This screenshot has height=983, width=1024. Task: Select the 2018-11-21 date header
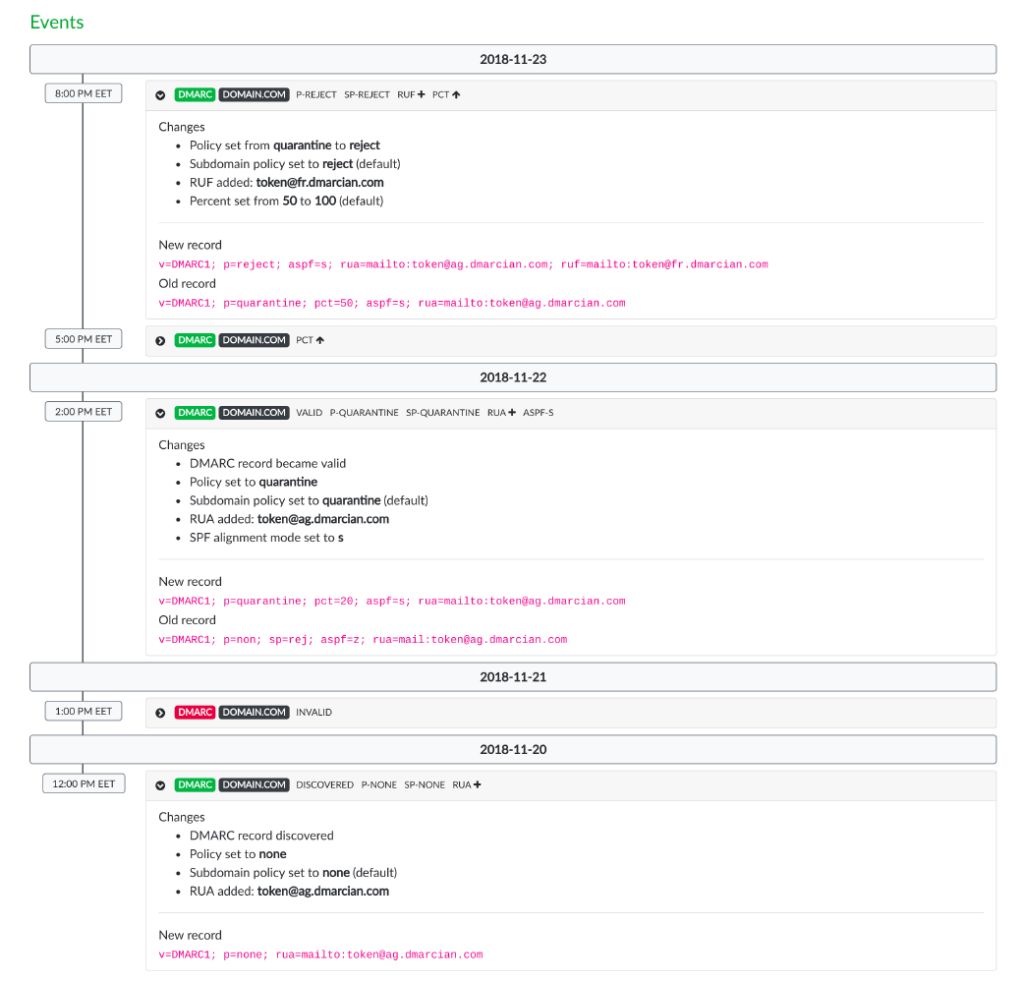513,677
